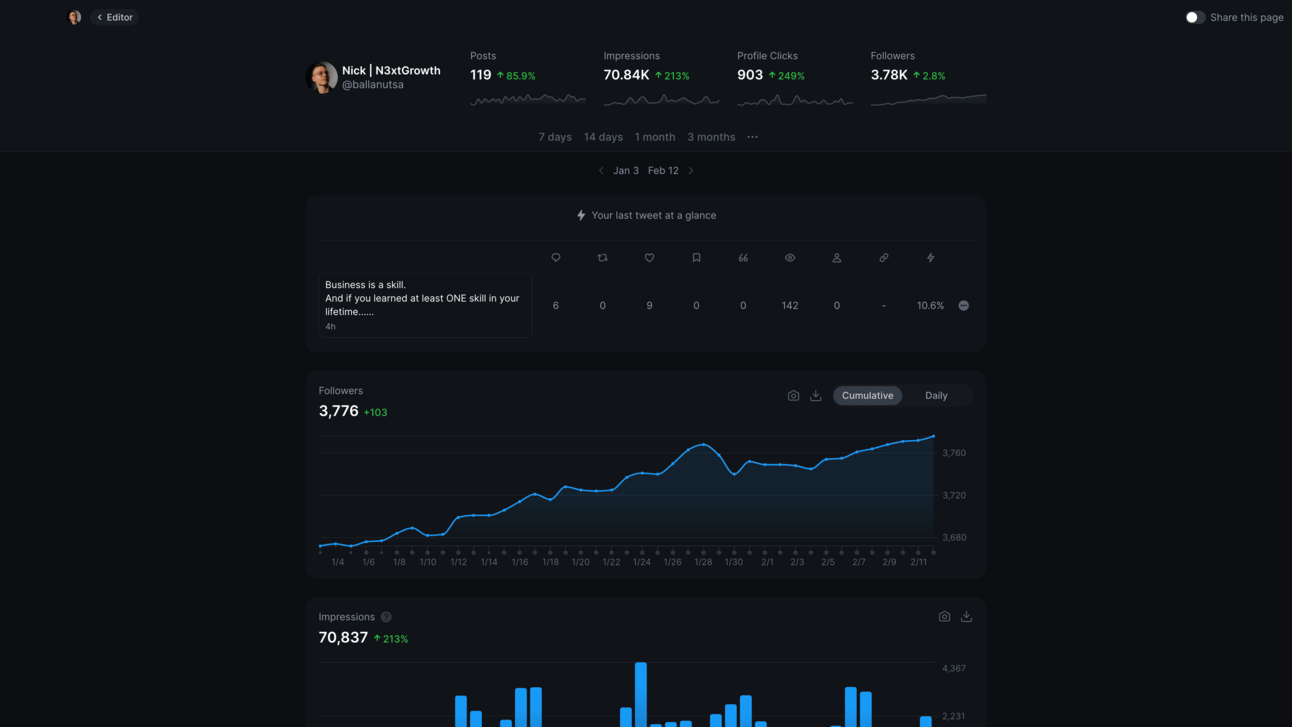Open the @ballanutsa handle
Screen dimensions: 1292x727
pos(373,85)
